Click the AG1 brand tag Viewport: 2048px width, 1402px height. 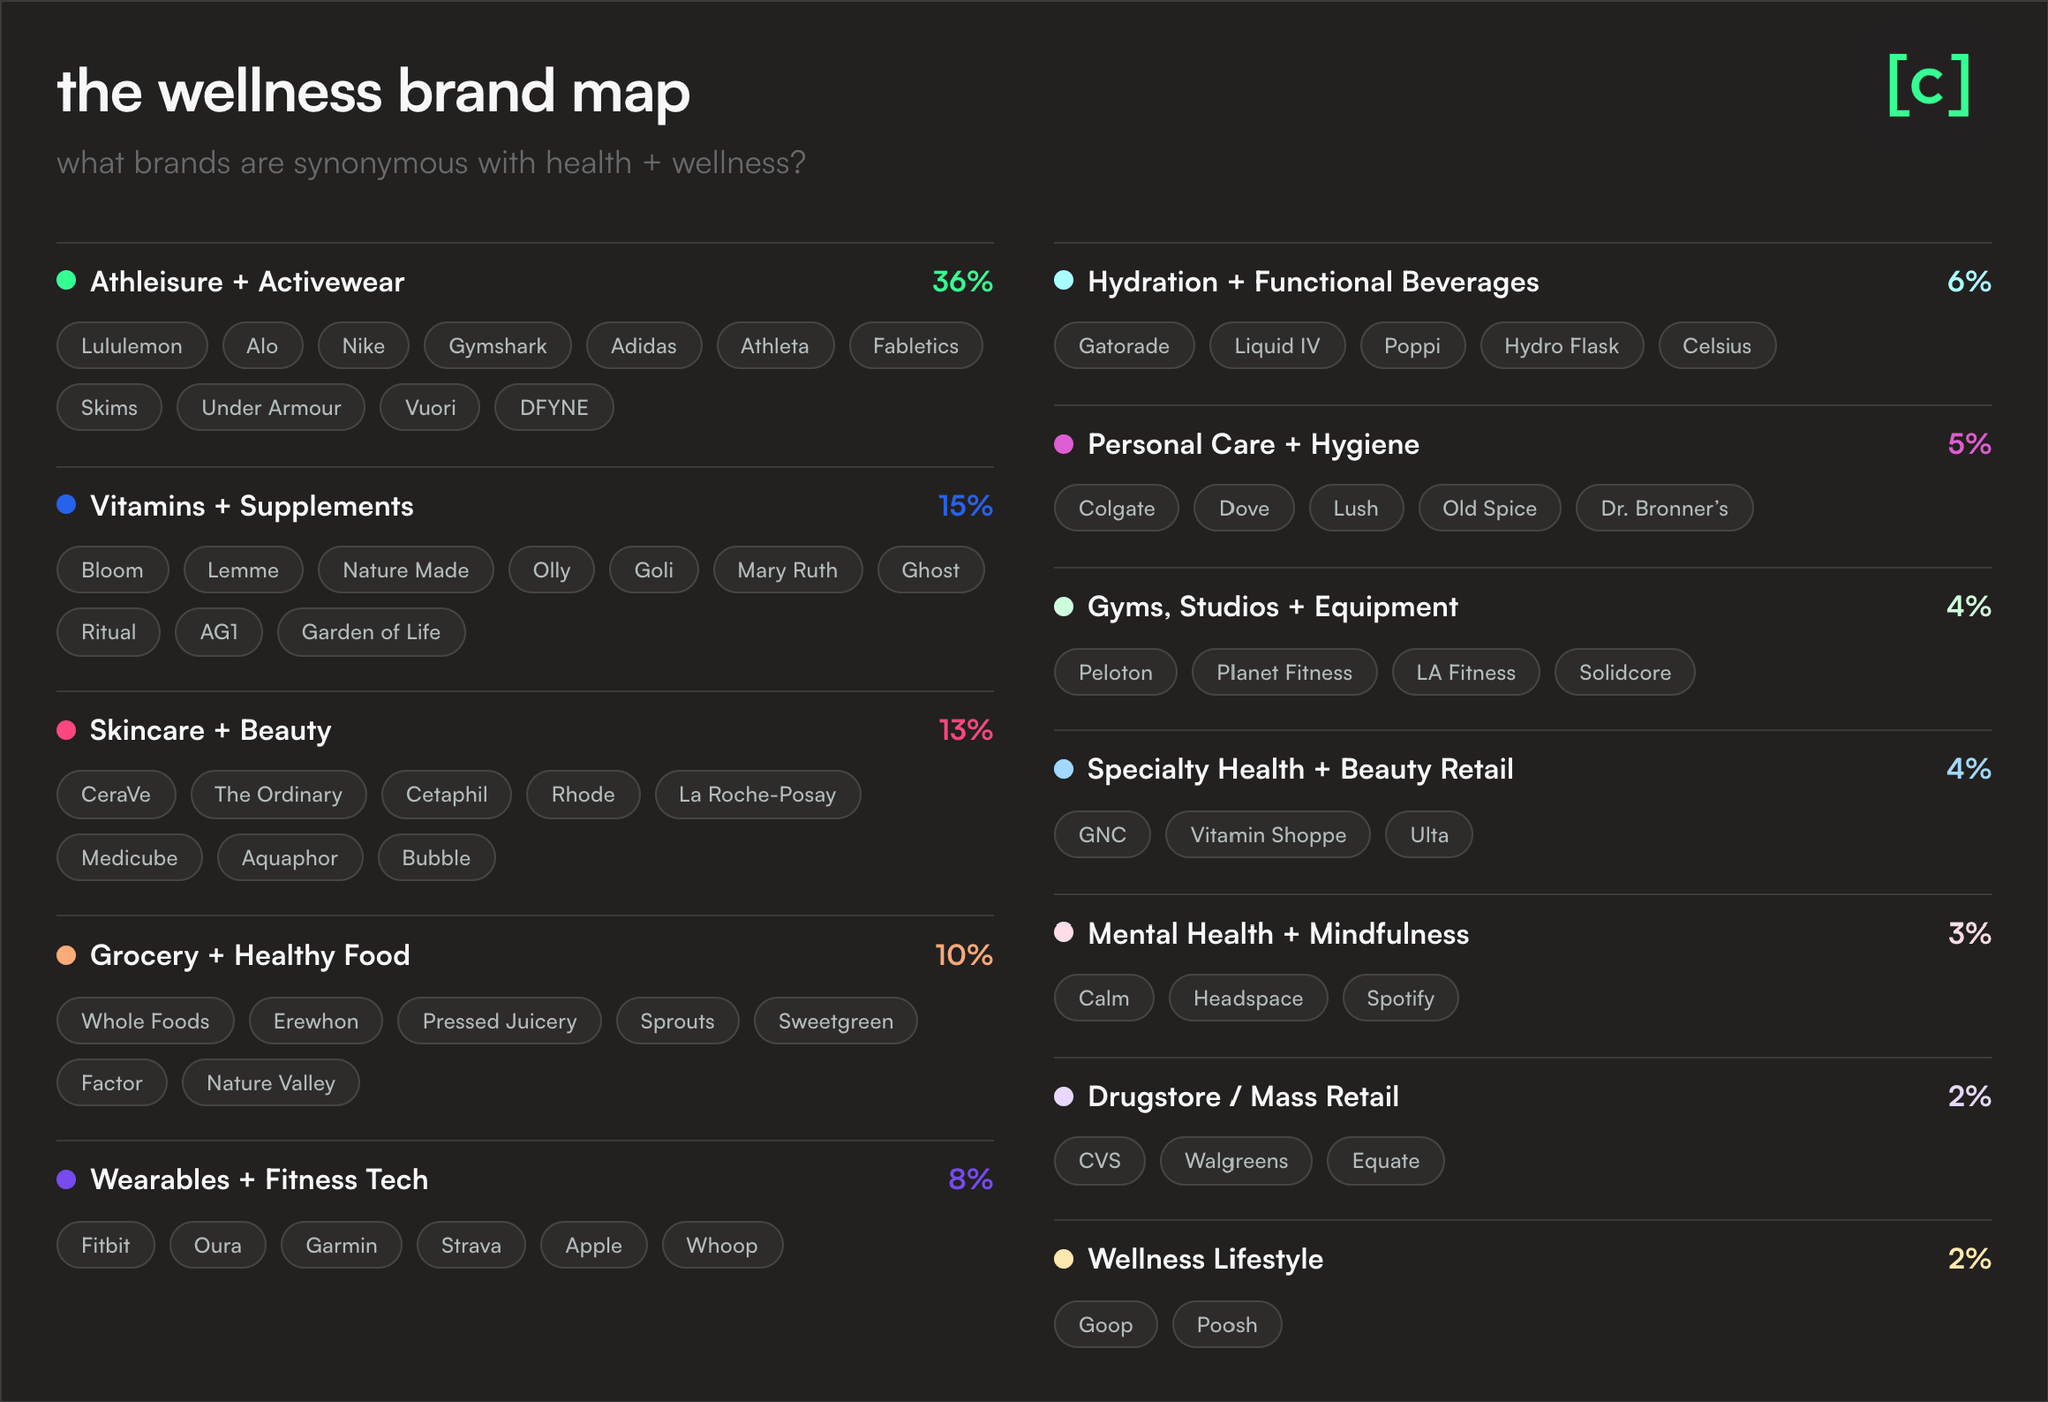click(x=219, y=632)
